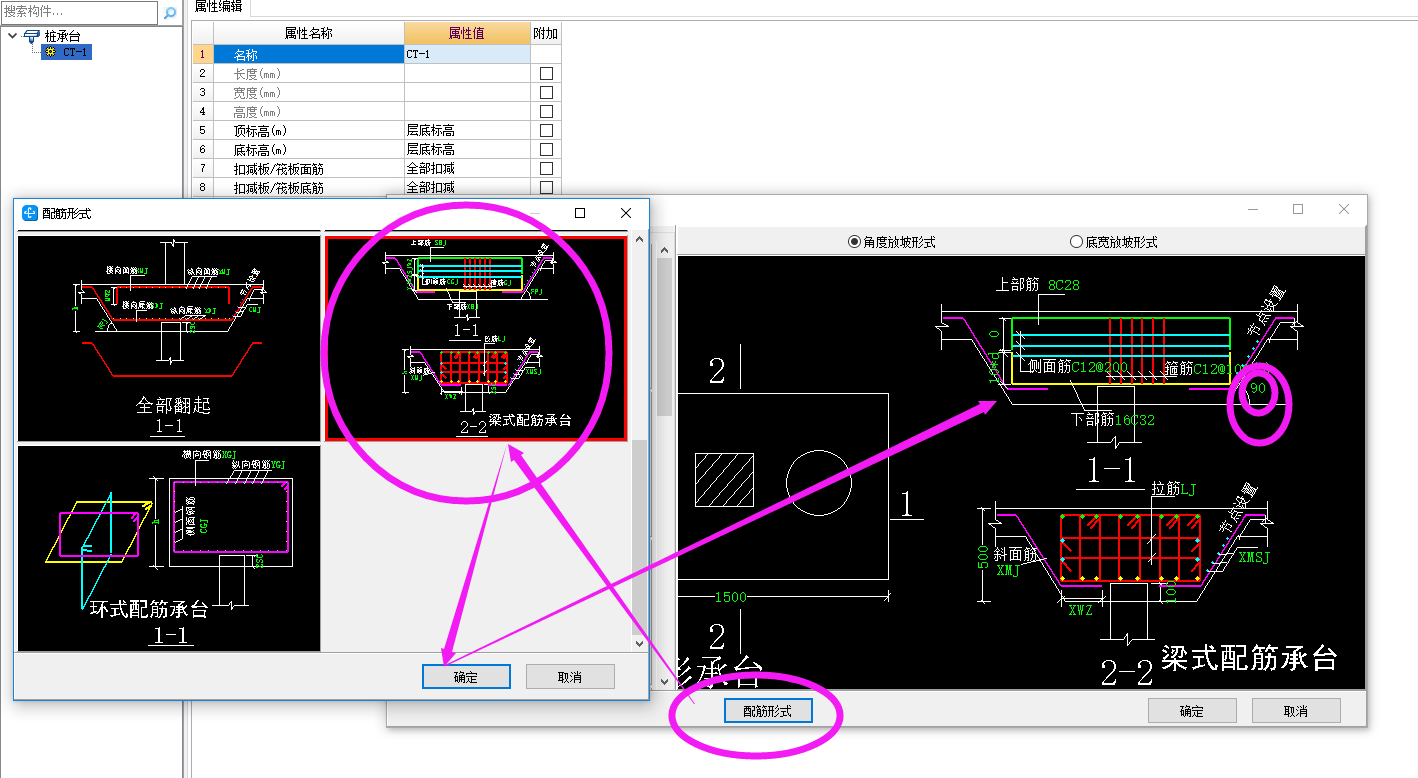Close the 配筋形式 dialog
The height and width of the screenshot is (778, 1418).
tap(626, 213)
